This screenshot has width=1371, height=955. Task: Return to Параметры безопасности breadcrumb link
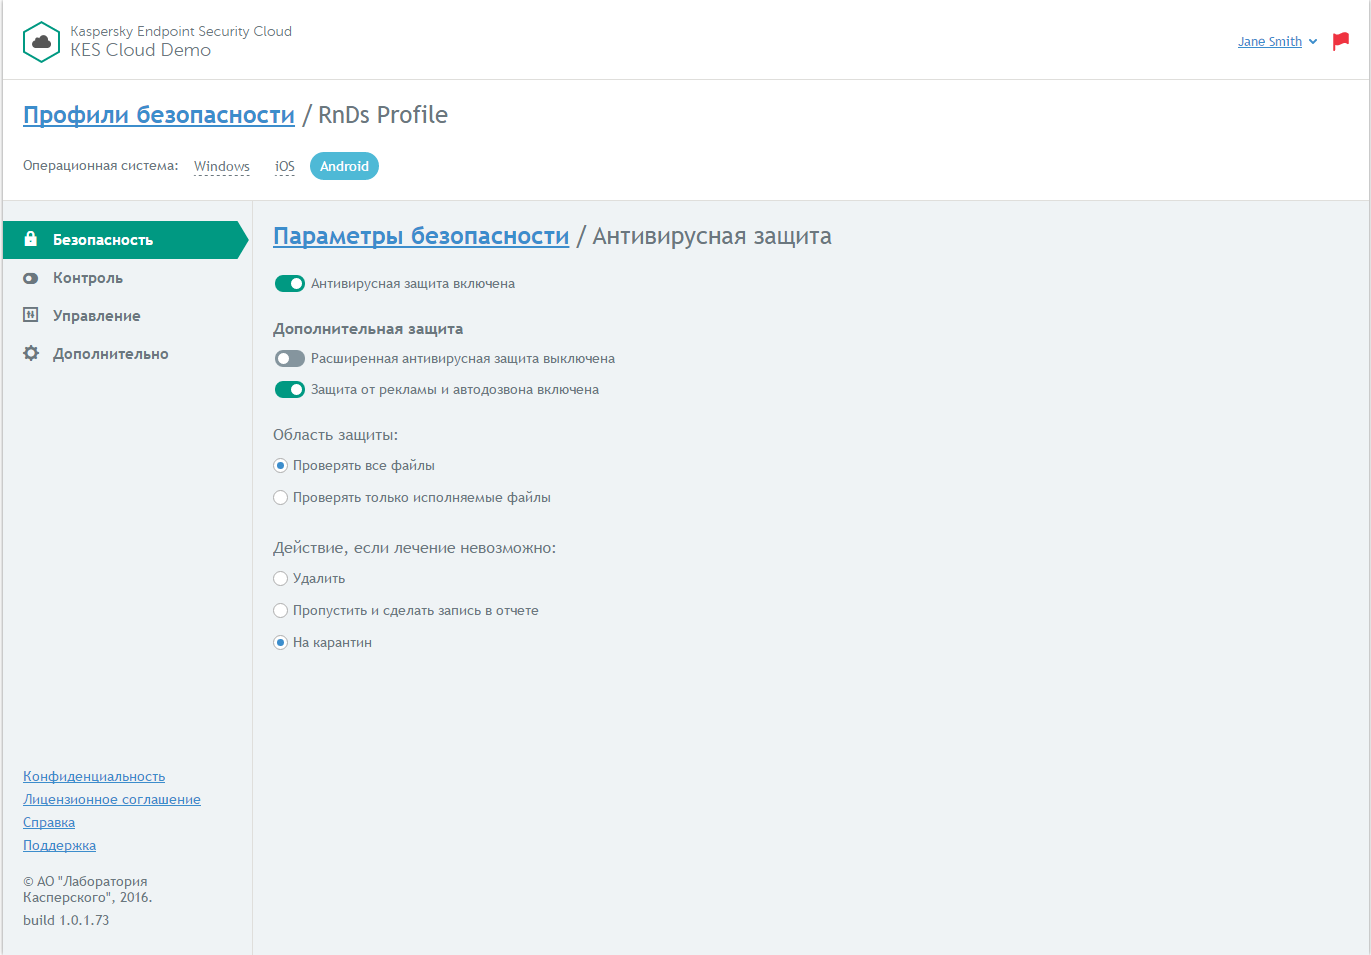[x=421, y=236]
